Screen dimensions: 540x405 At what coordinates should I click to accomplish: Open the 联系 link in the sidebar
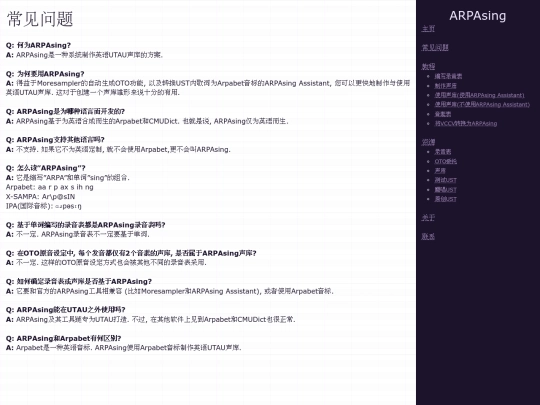click(428, 236)
